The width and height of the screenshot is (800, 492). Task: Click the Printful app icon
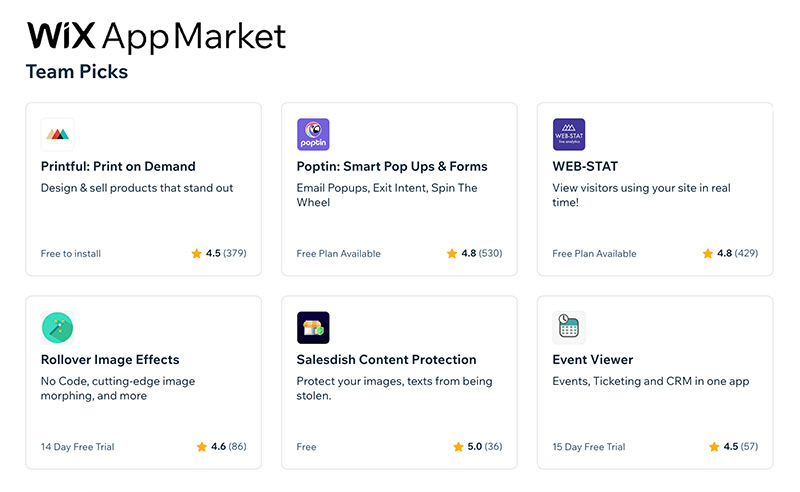58,134
